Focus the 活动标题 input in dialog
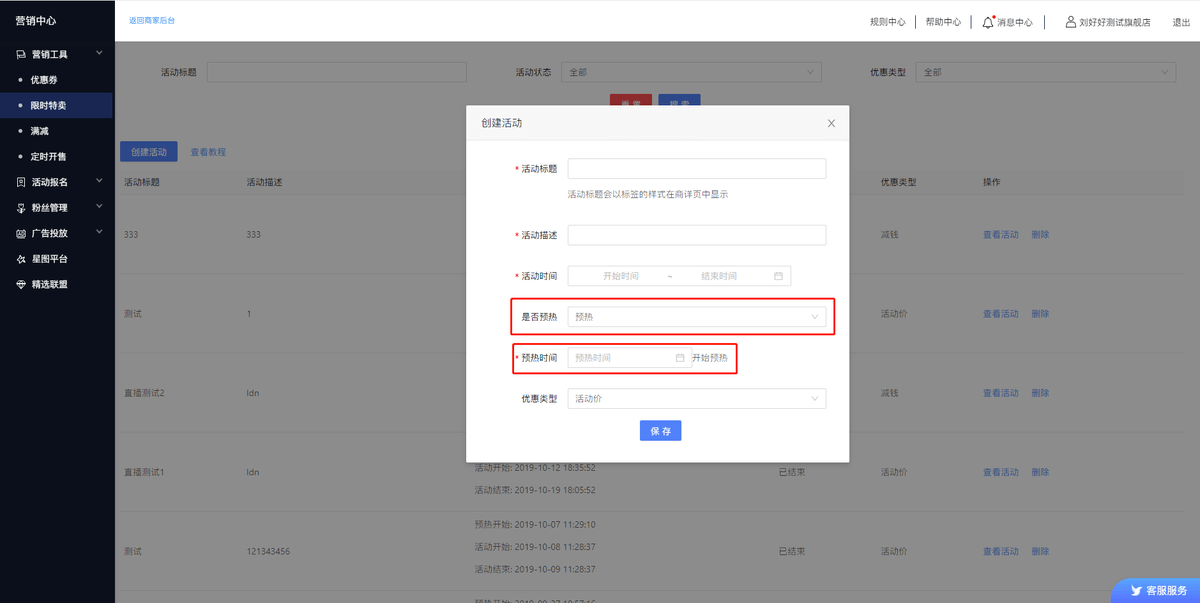1200x603 pixels. tap(696, 168)
